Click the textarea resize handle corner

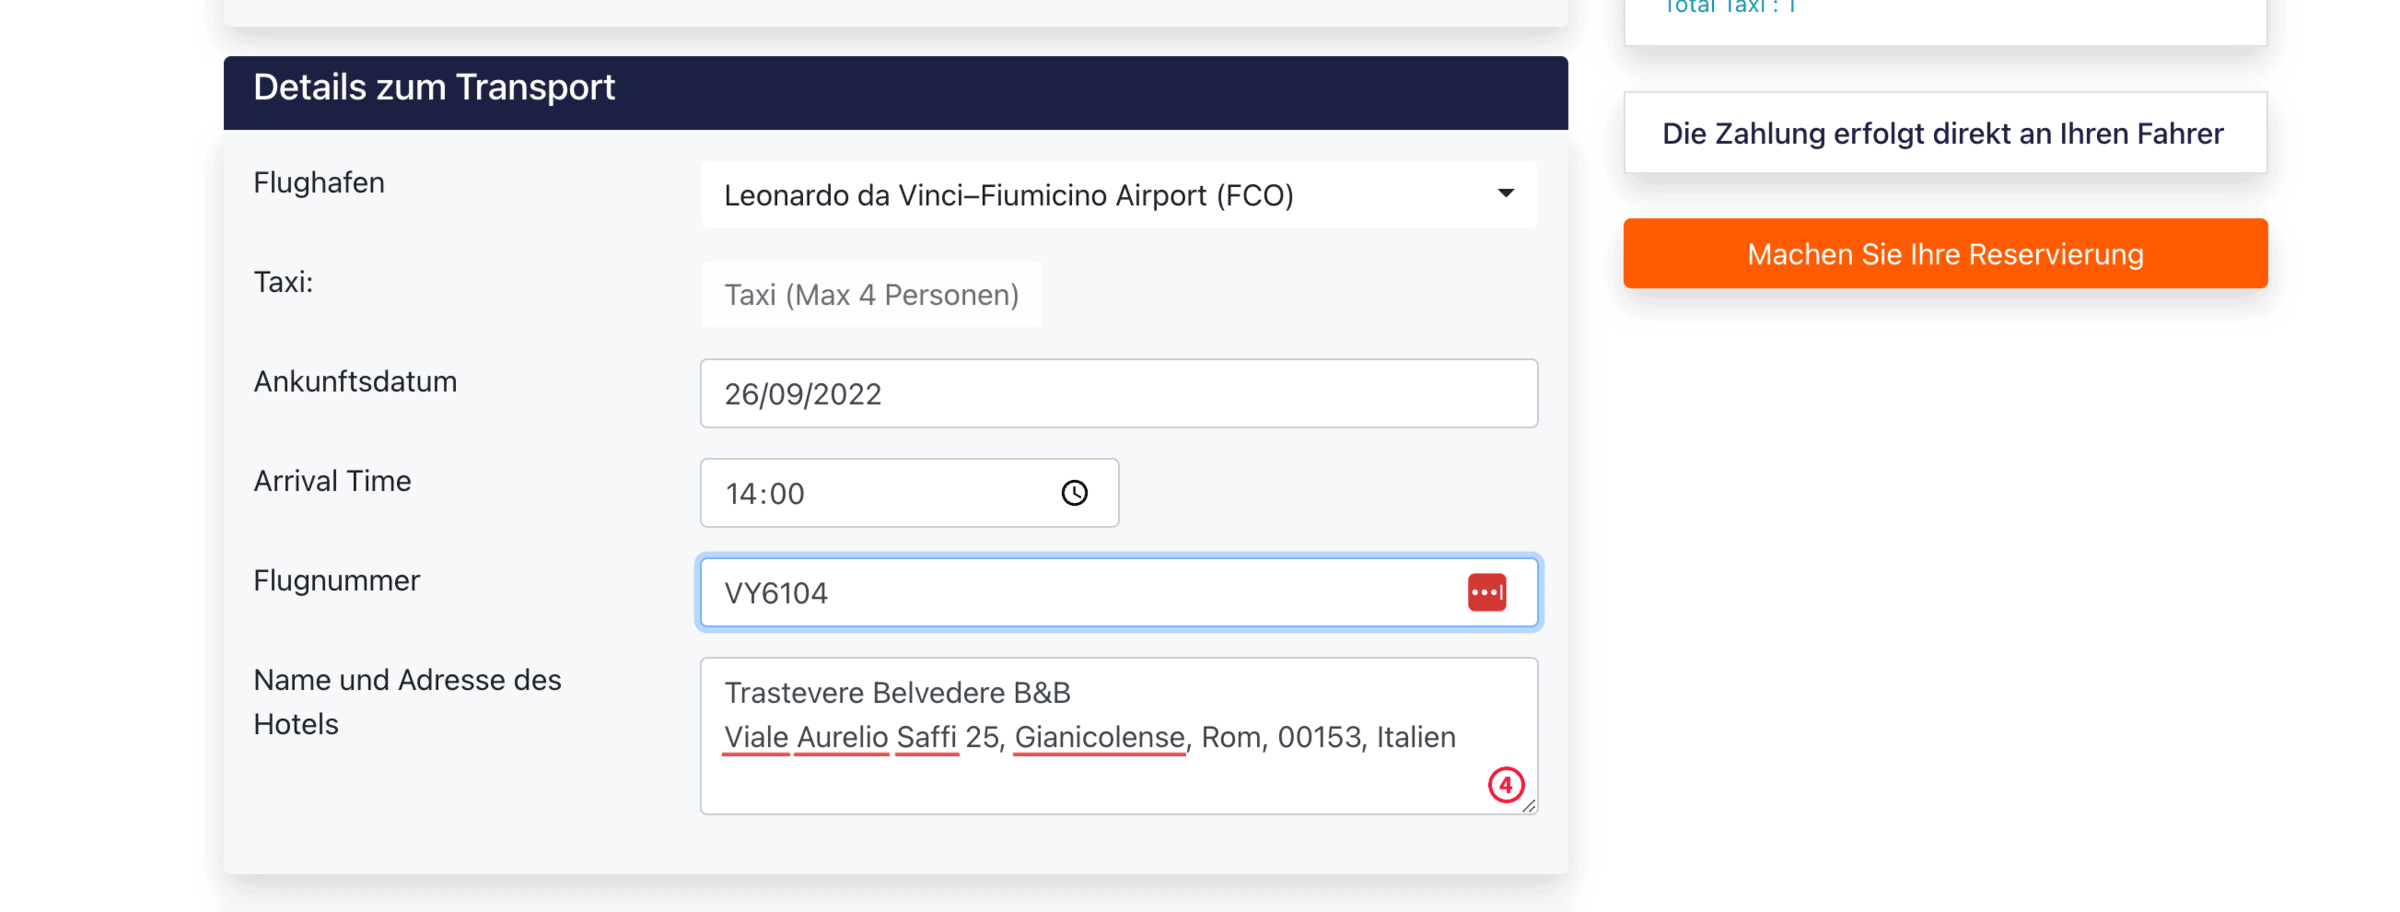pyautogui.click(x=1529, y=806)
